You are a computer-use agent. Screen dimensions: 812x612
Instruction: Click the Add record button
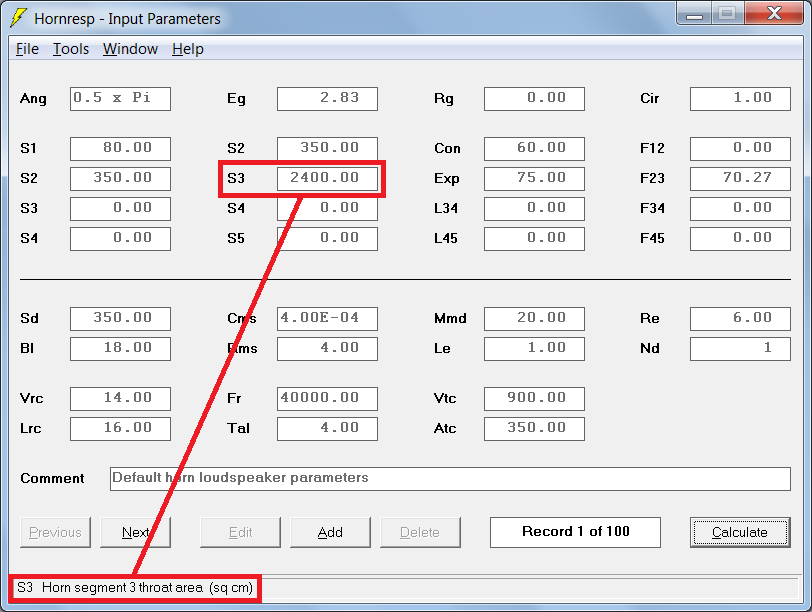[x=330, y=532]
